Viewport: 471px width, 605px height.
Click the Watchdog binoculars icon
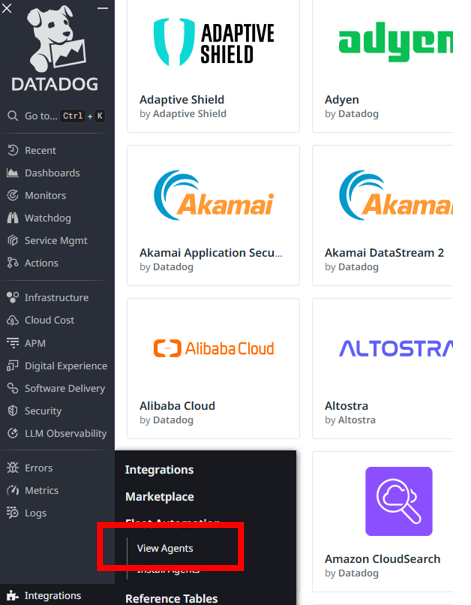(x=13, y=218)
